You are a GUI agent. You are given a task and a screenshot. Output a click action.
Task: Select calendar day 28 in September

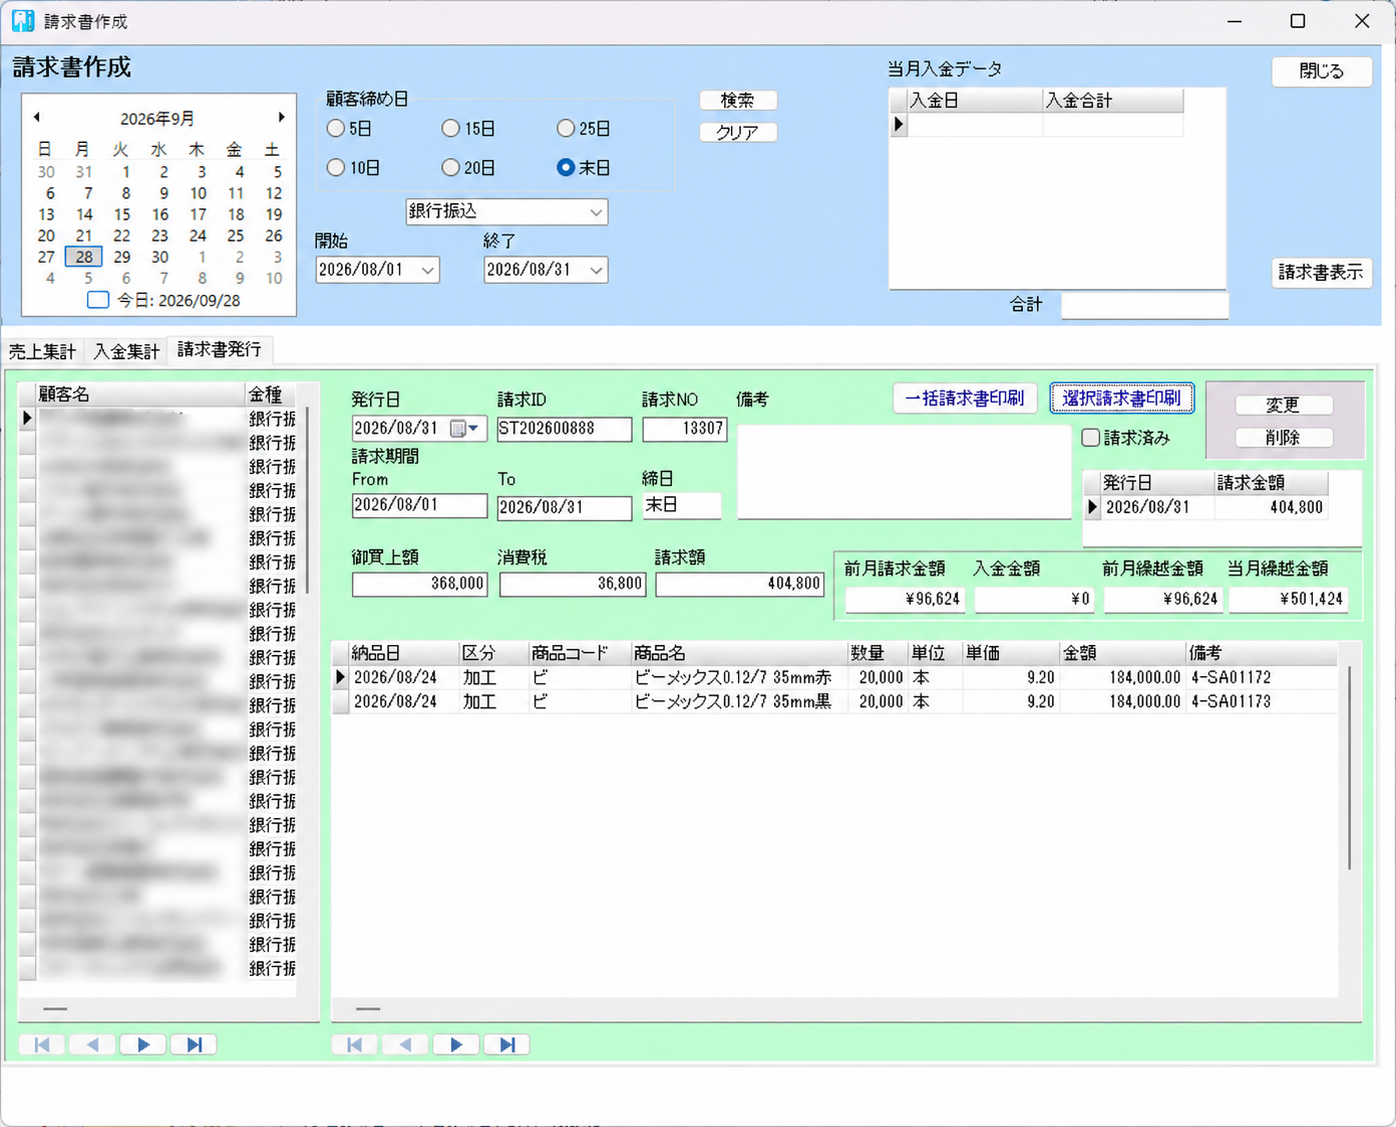click(84, 257)
